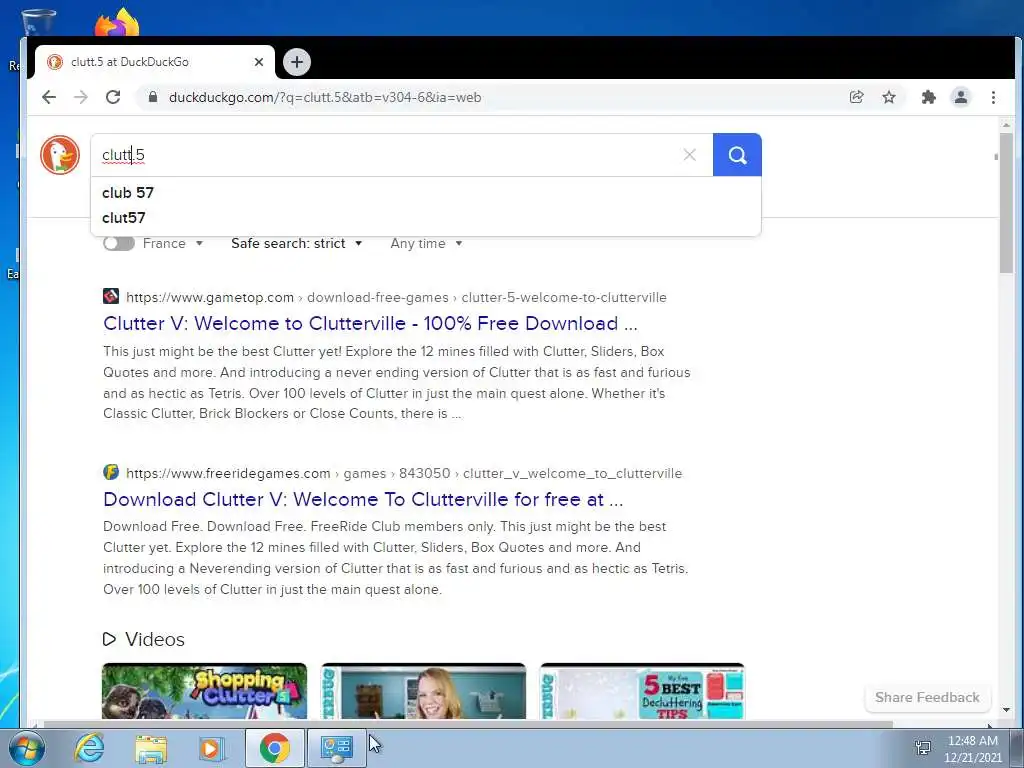Open the Shopping Clutter video thumbnail

pyautogui.click(x=204, y=691)
